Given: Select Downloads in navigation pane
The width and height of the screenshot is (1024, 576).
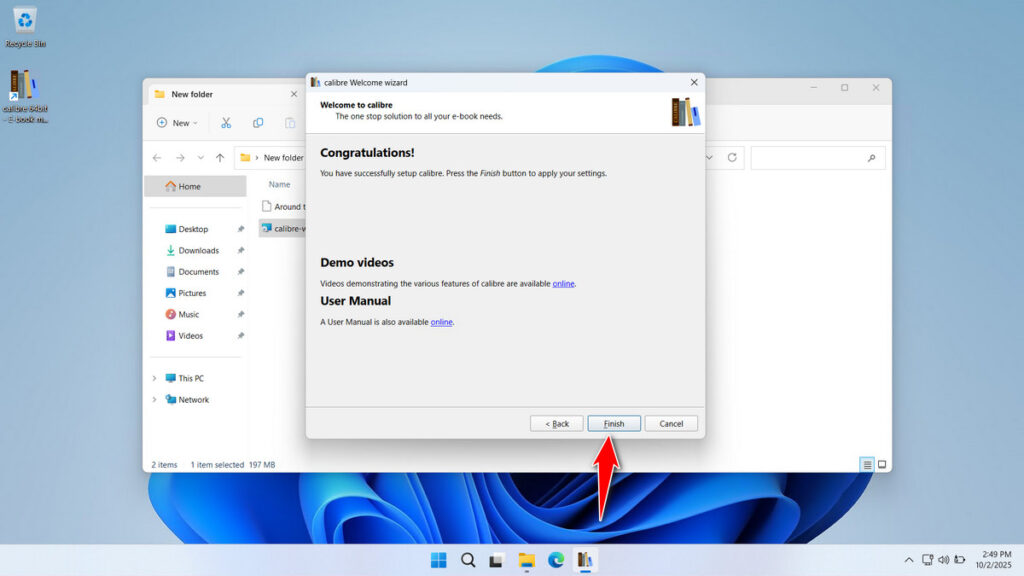Looking at the screenshot, I should click(198, 251).
